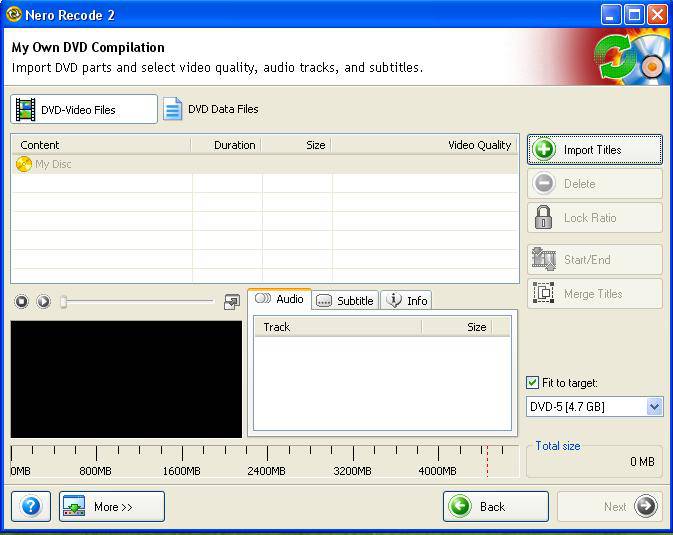Click the green plus Import Titles icon
Image resolution: width=673 pixels, height=535 pixels.
pos(544,150)
